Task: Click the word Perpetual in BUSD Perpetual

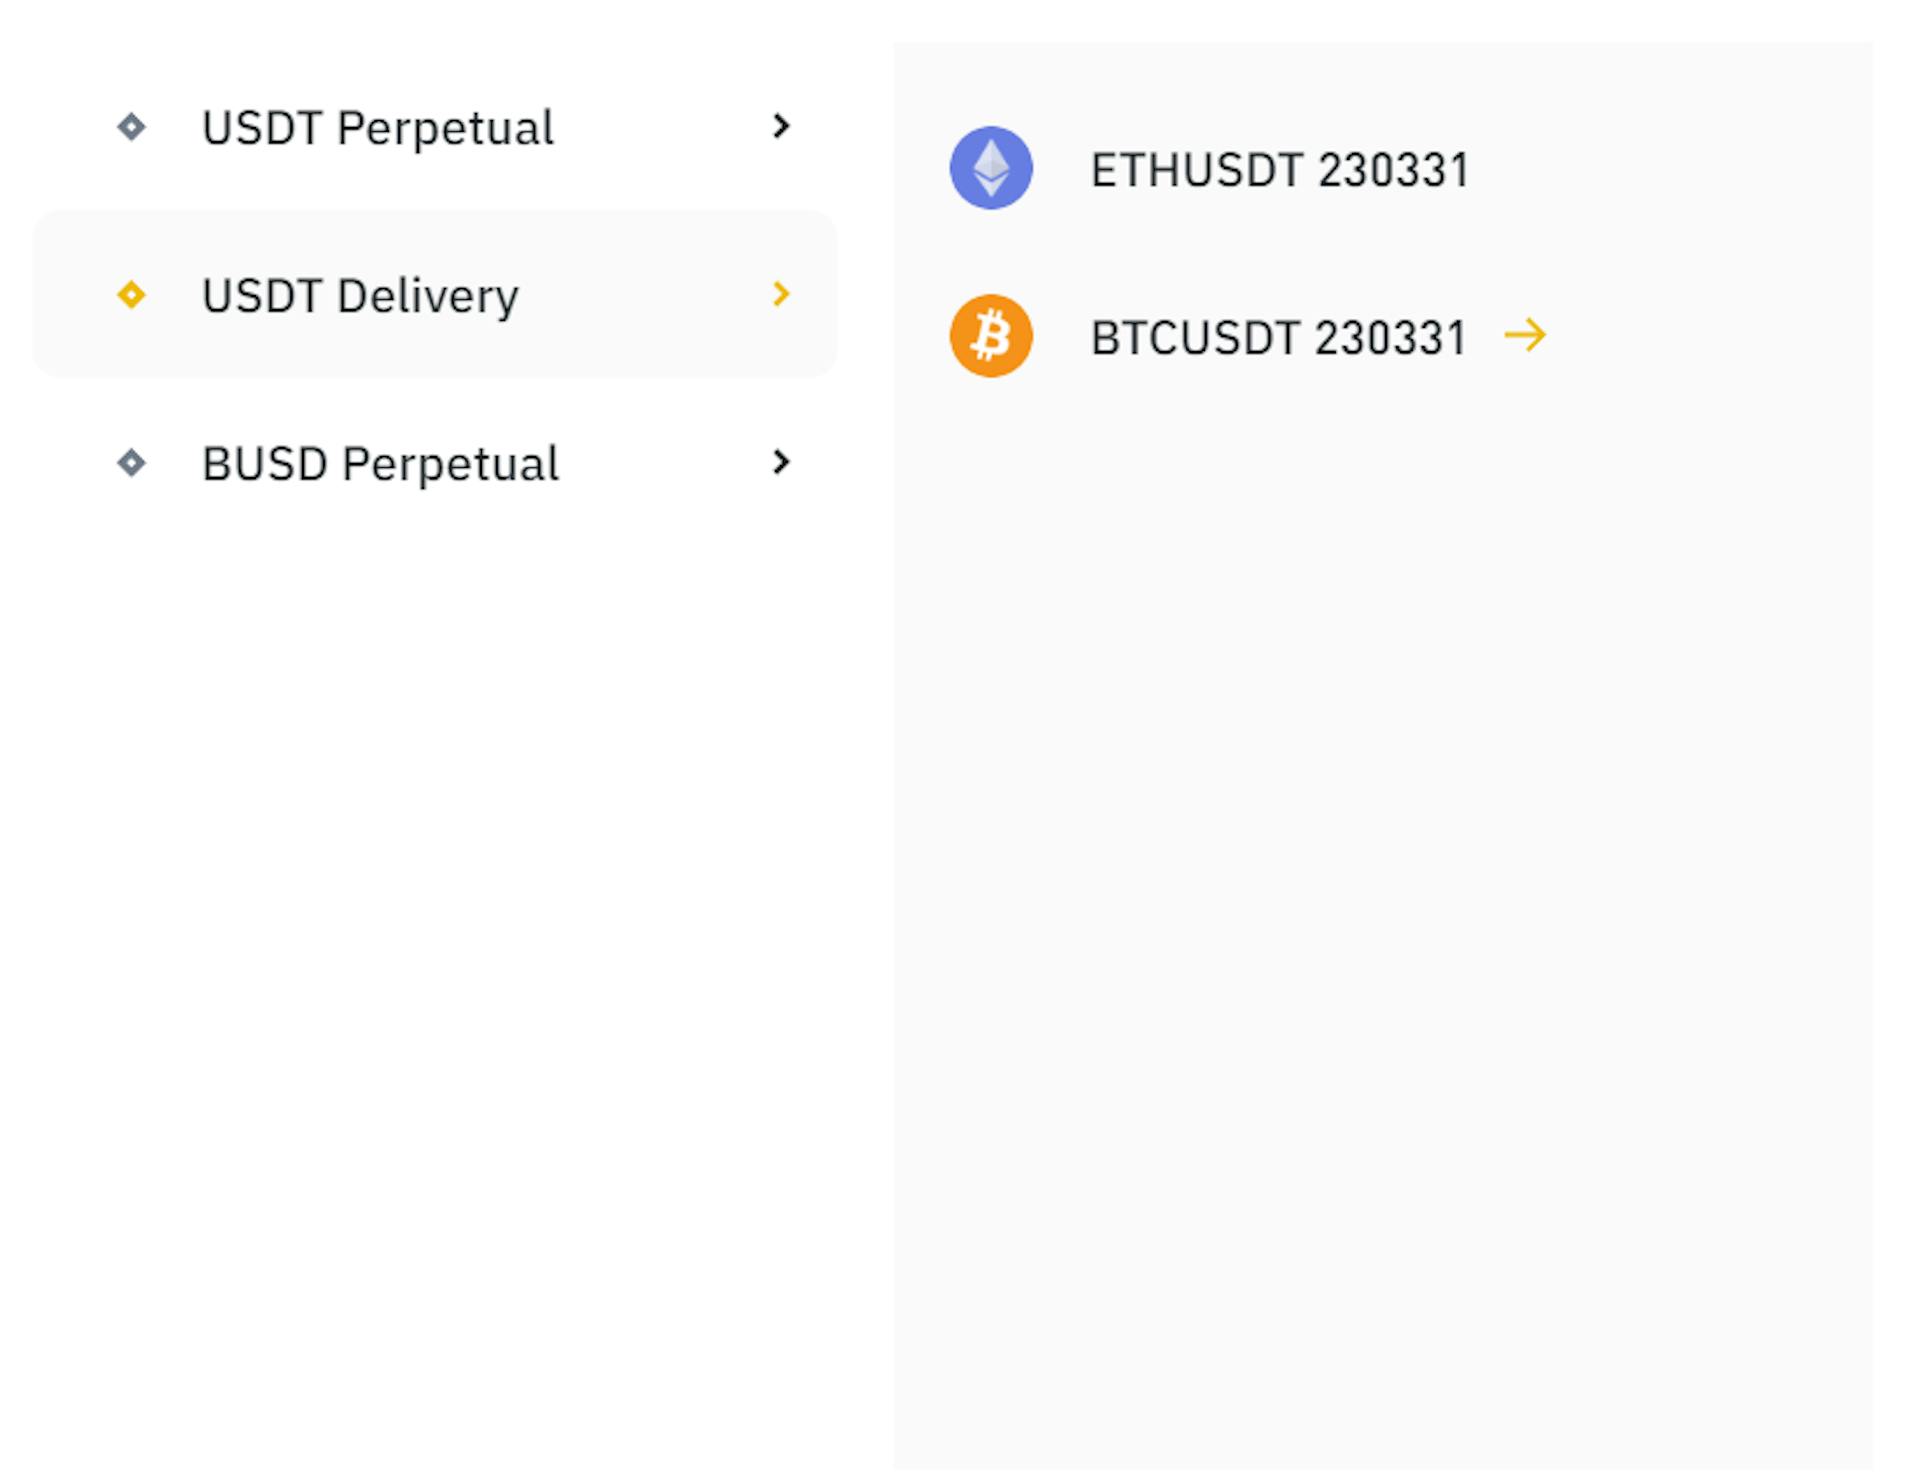Action: pos(450,464)
